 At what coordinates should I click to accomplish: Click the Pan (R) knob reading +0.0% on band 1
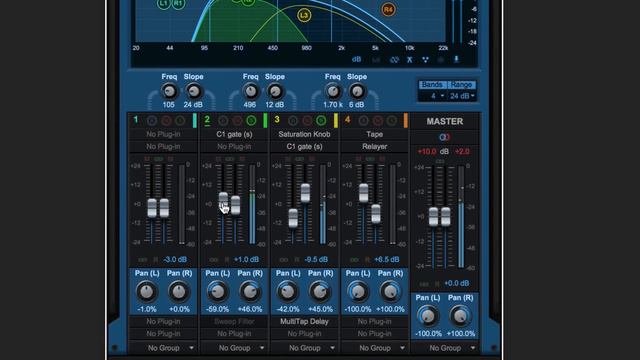(179, 291)
